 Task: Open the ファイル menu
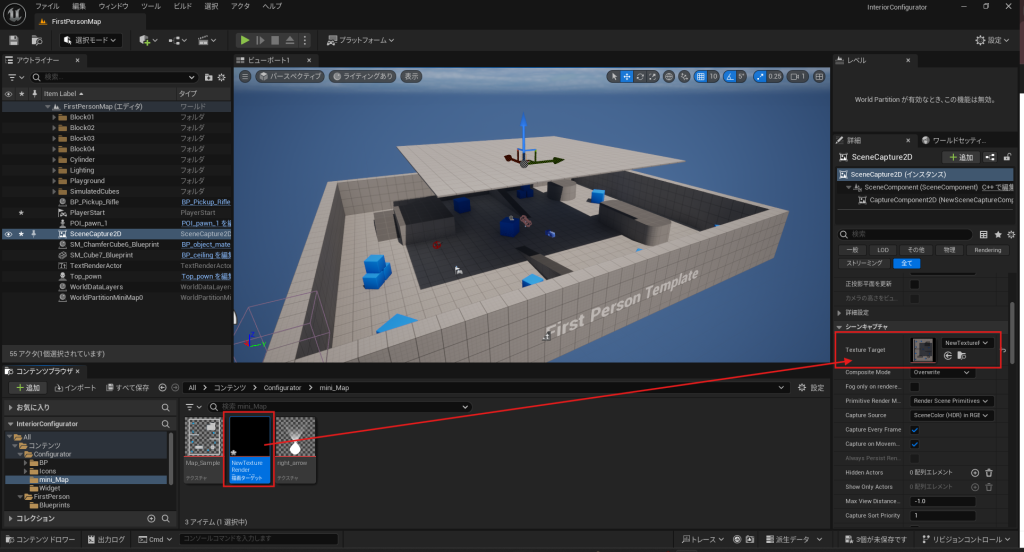[x=47, y=6]
